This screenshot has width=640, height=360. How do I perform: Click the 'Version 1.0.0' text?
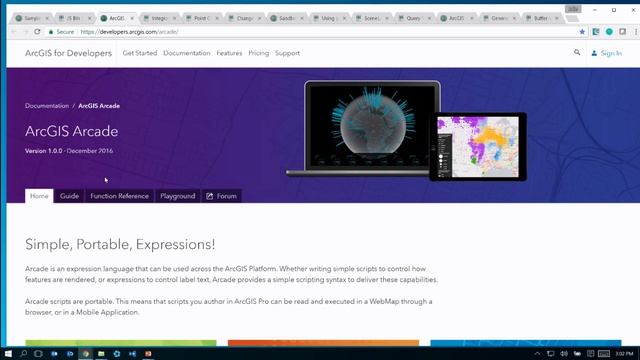44,151
